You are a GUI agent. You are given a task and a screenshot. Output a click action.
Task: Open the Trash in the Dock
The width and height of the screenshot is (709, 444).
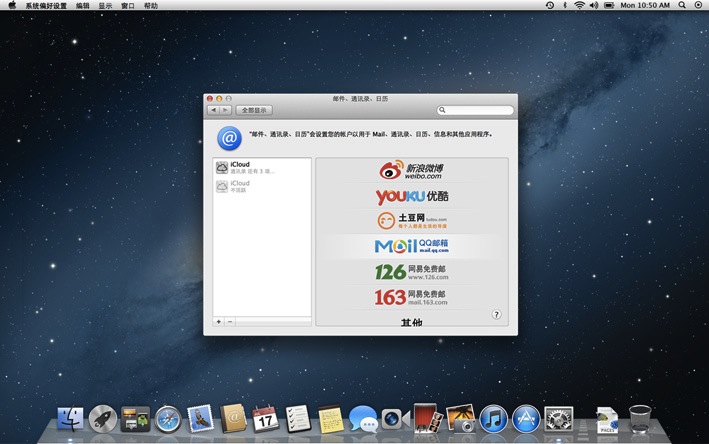pos(640,419)
